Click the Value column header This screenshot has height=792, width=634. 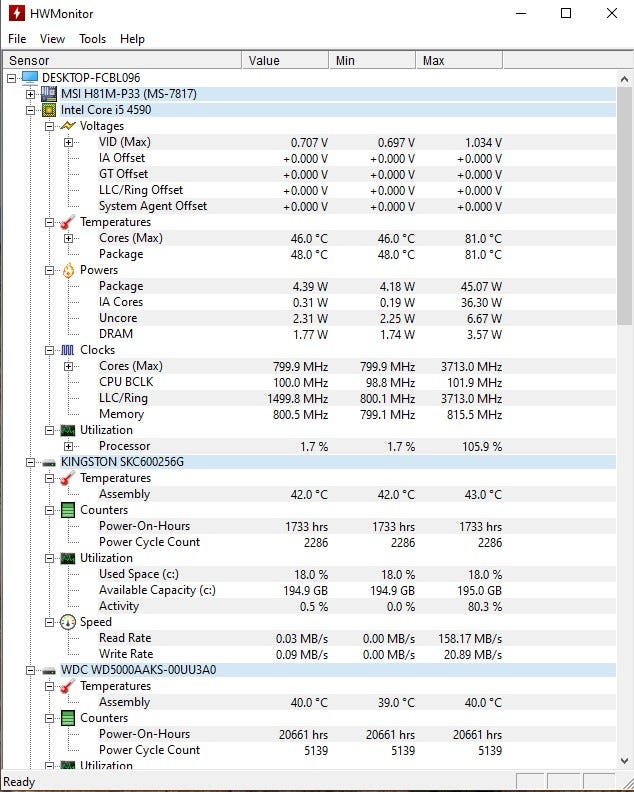pos(285,61)
